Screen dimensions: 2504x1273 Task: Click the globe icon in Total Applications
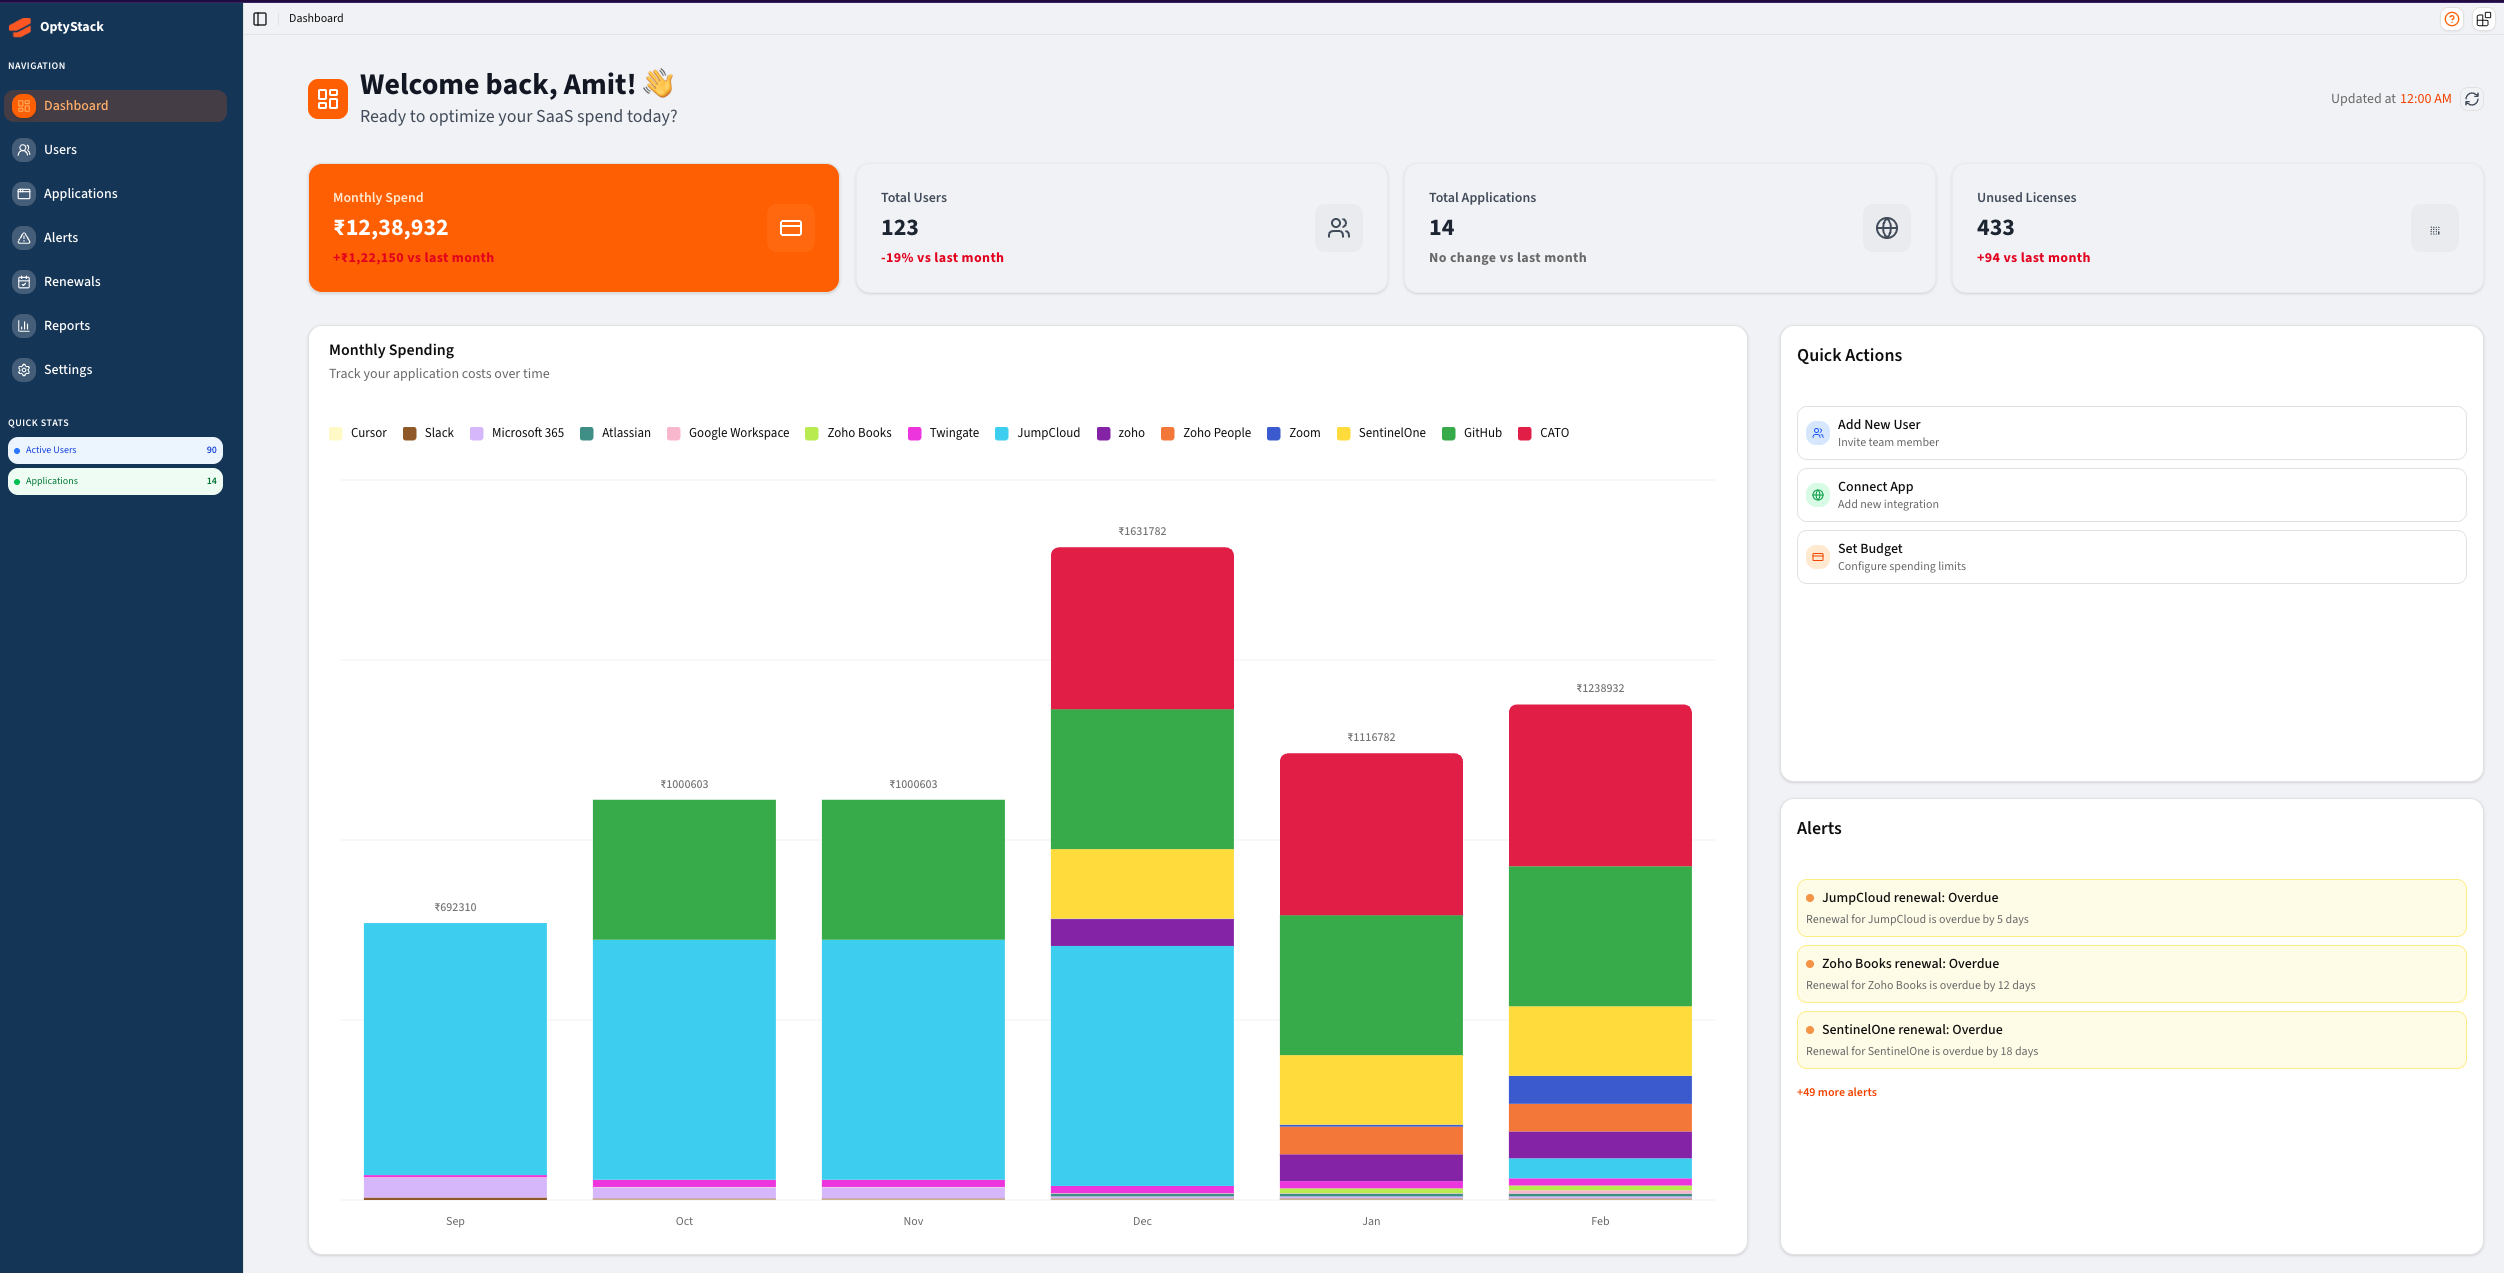pyautogui.click(x=1886, y=228)
